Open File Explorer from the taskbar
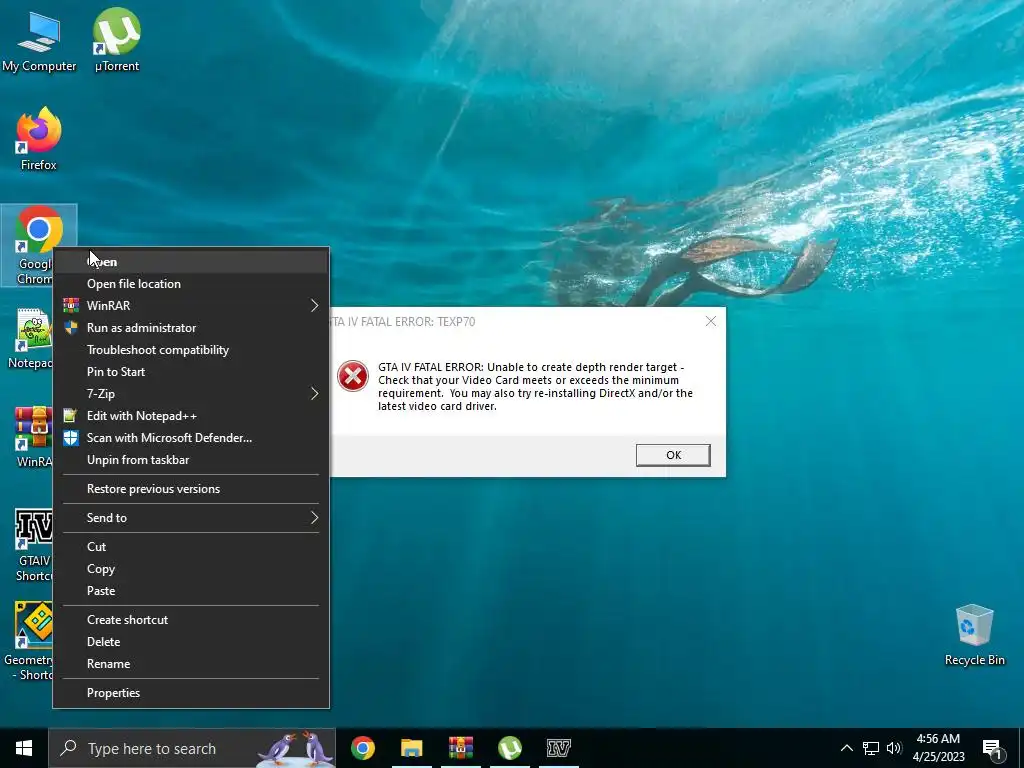Image resolution: width=1024 pixels, height=768 pixels. pyautogui.click(x=411, y=748)
